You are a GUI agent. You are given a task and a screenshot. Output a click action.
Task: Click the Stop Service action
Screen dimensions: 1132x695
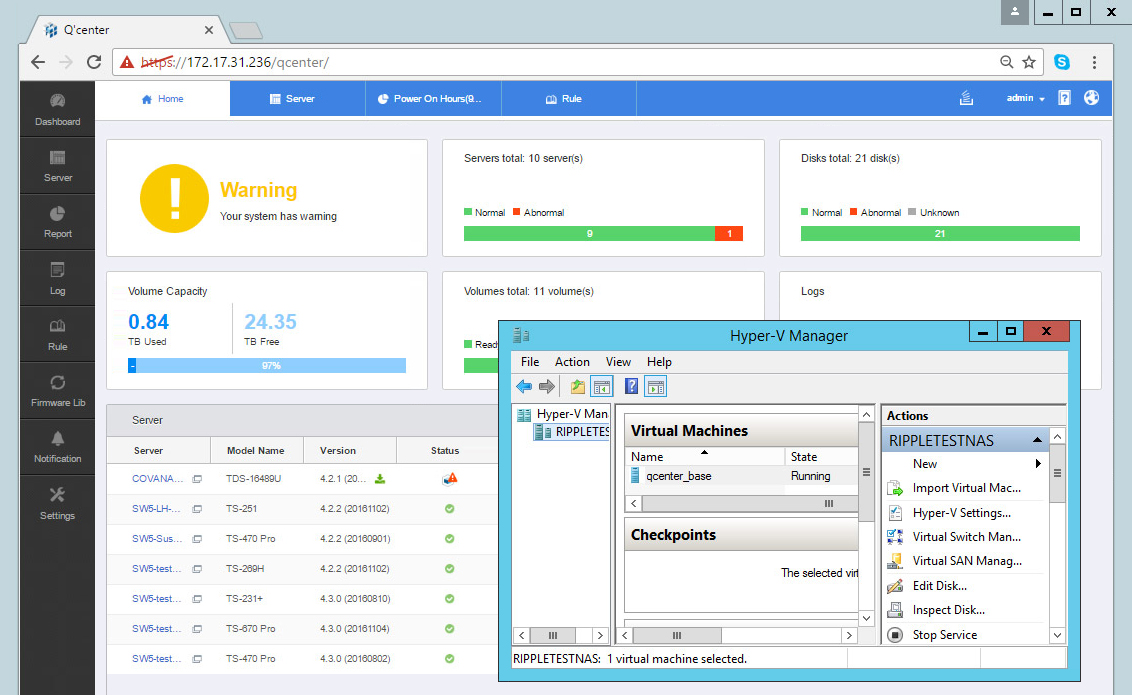click(944, 635)
